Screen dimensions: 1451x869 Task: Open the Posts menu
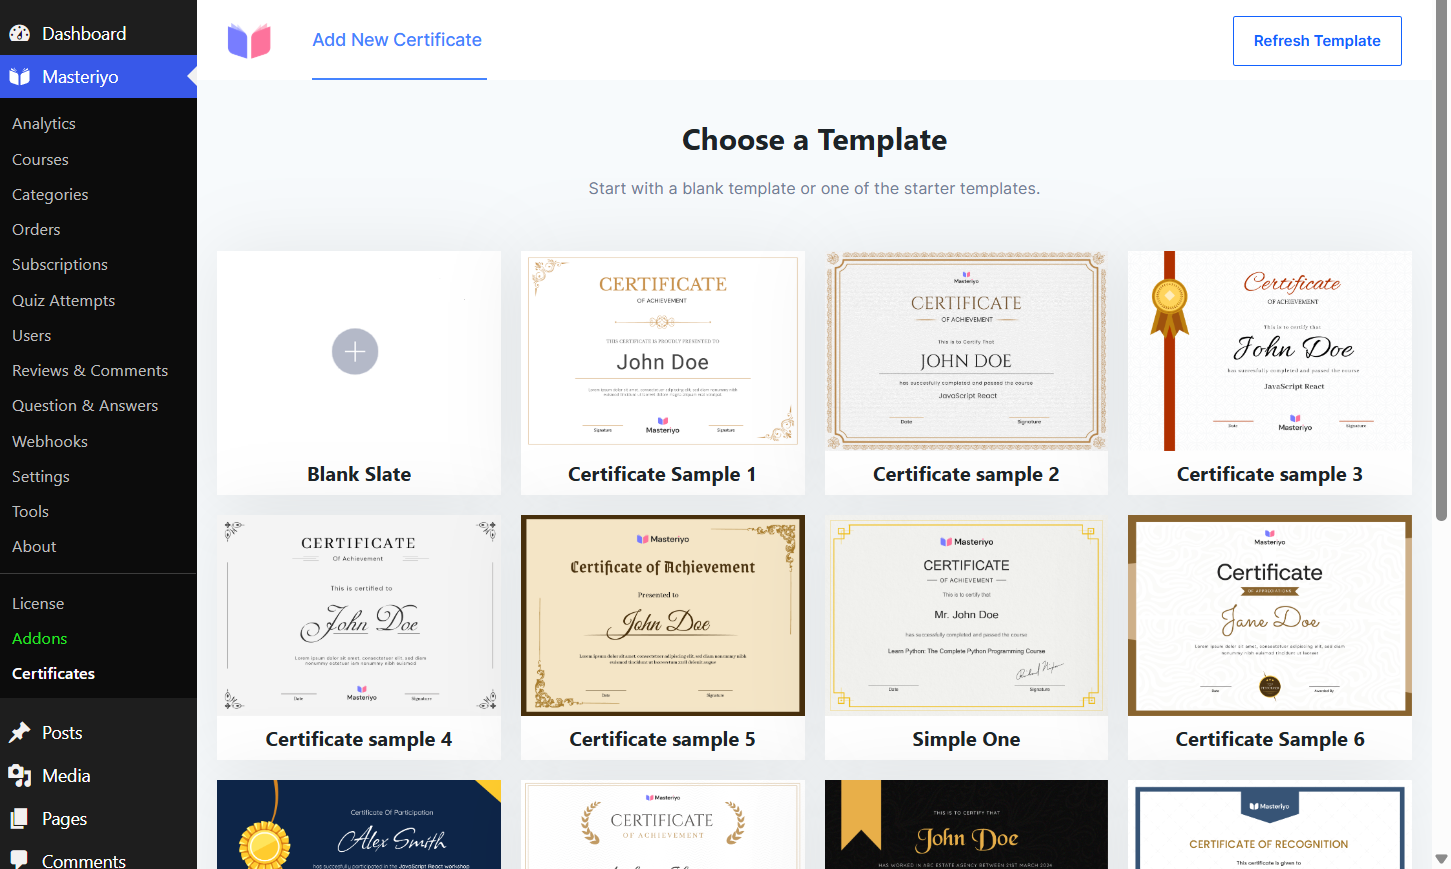coord(62,732)
